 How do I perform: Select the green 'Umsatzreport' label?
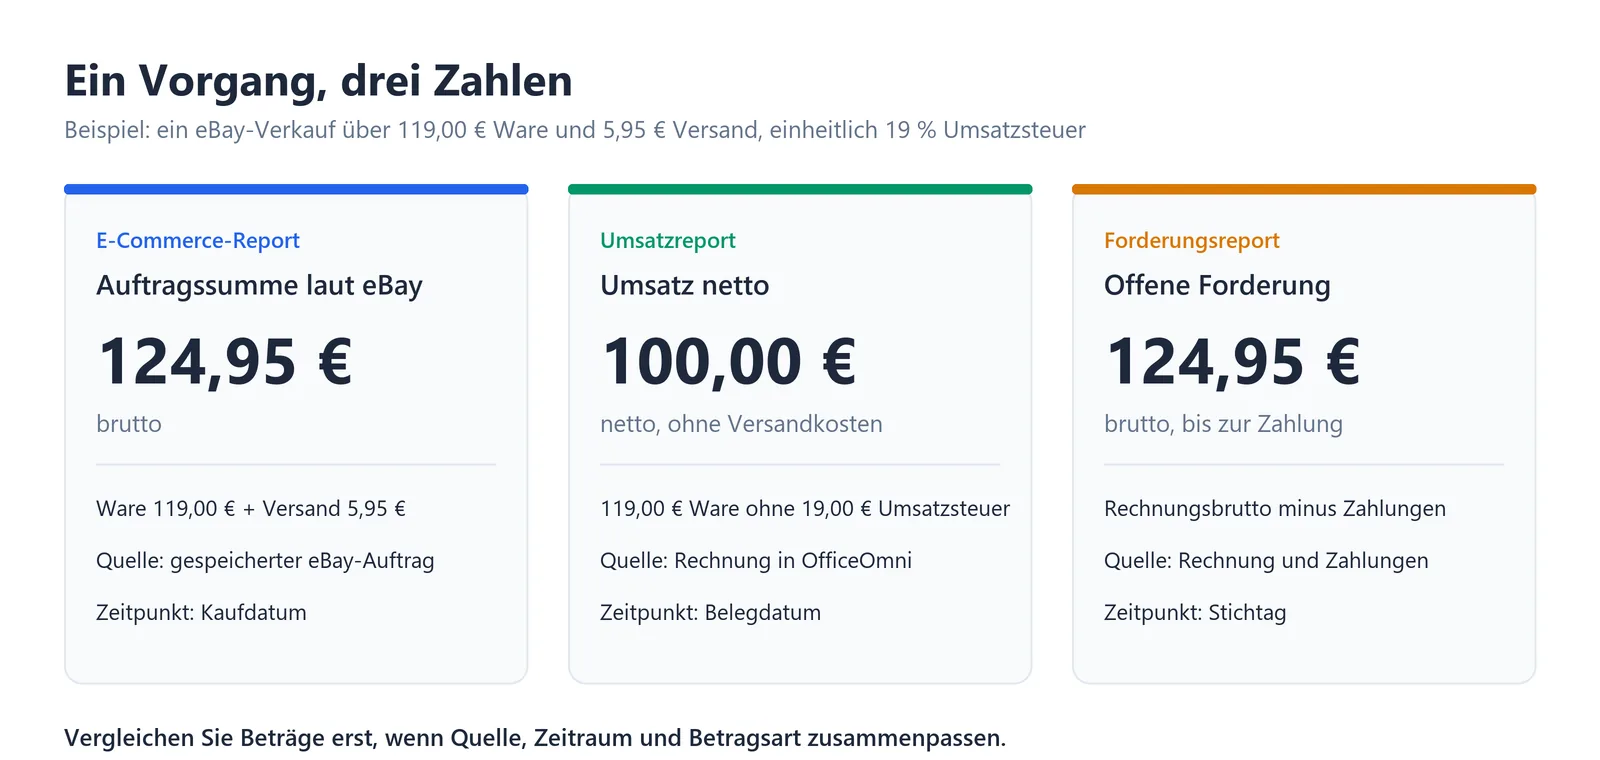coord(668,241)
